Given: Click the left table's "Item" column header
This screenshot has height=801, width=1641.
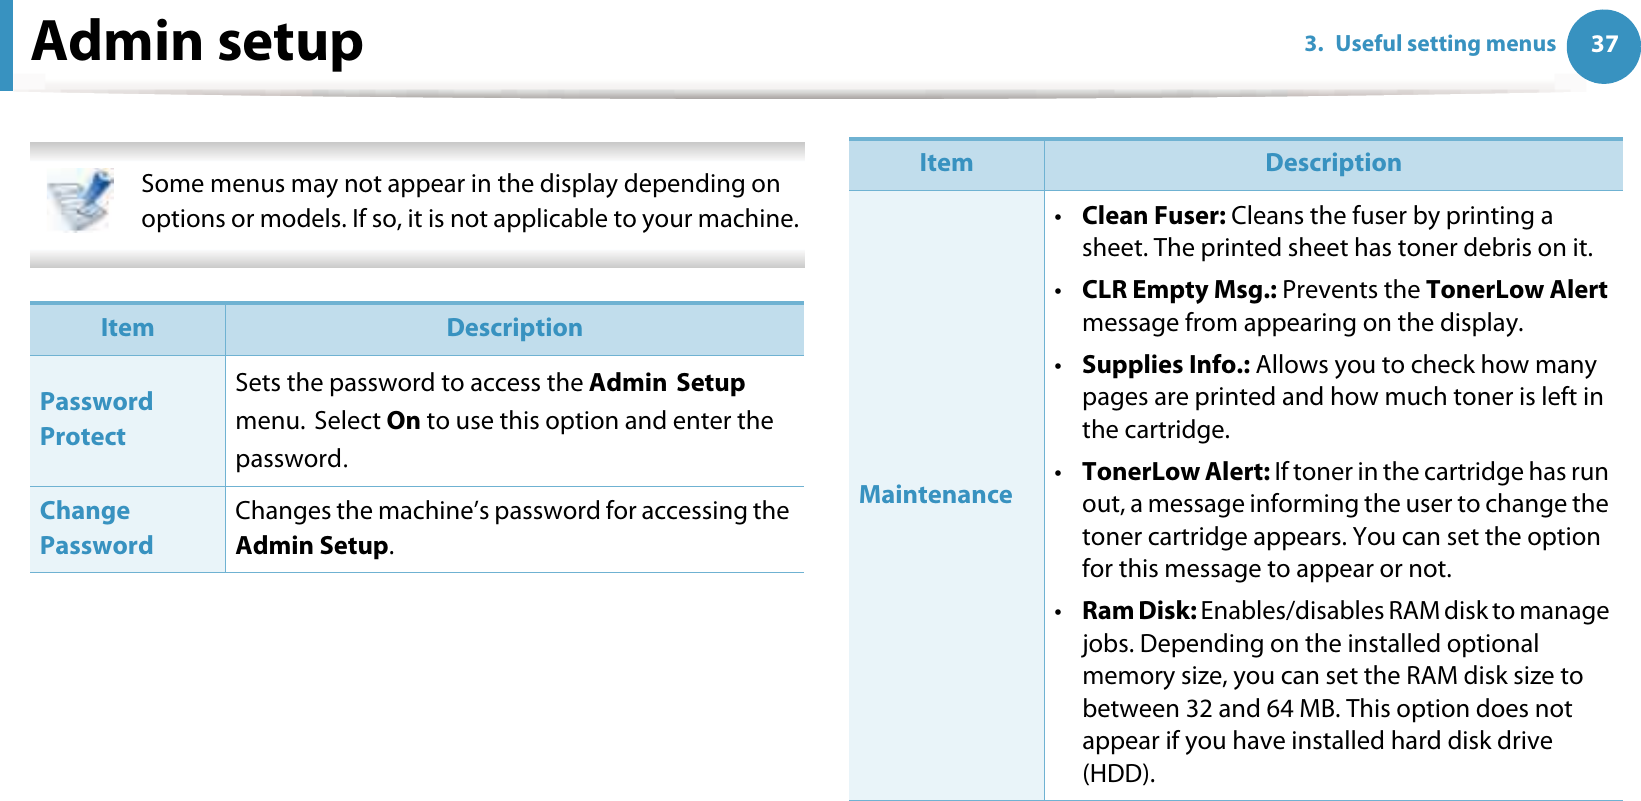Looking at the screenshot, I should pos(127,328).
